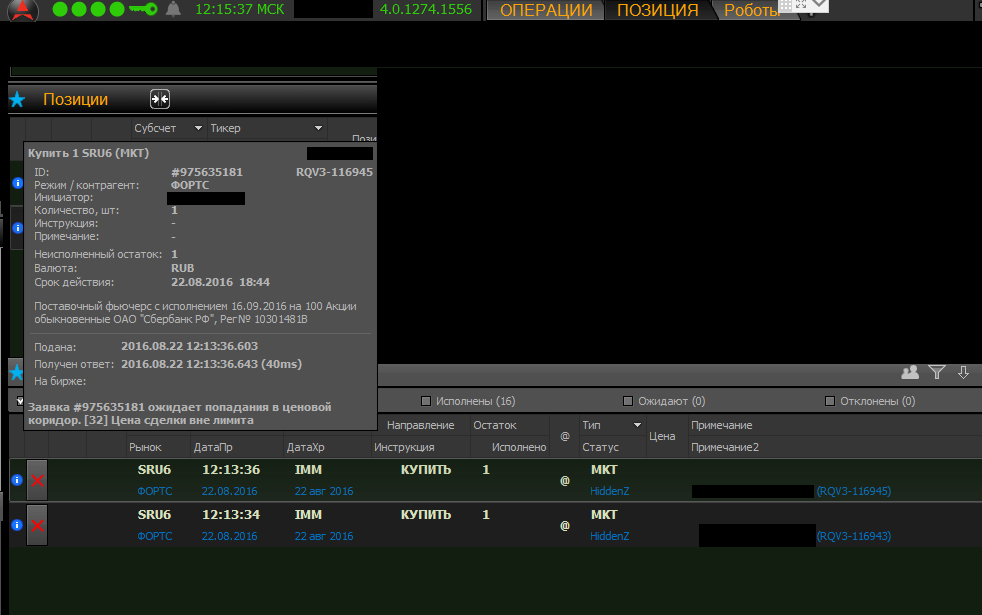982x615 pixels.
Task: Open the filter funnel icon in orders panel
Action: [937, 372]
